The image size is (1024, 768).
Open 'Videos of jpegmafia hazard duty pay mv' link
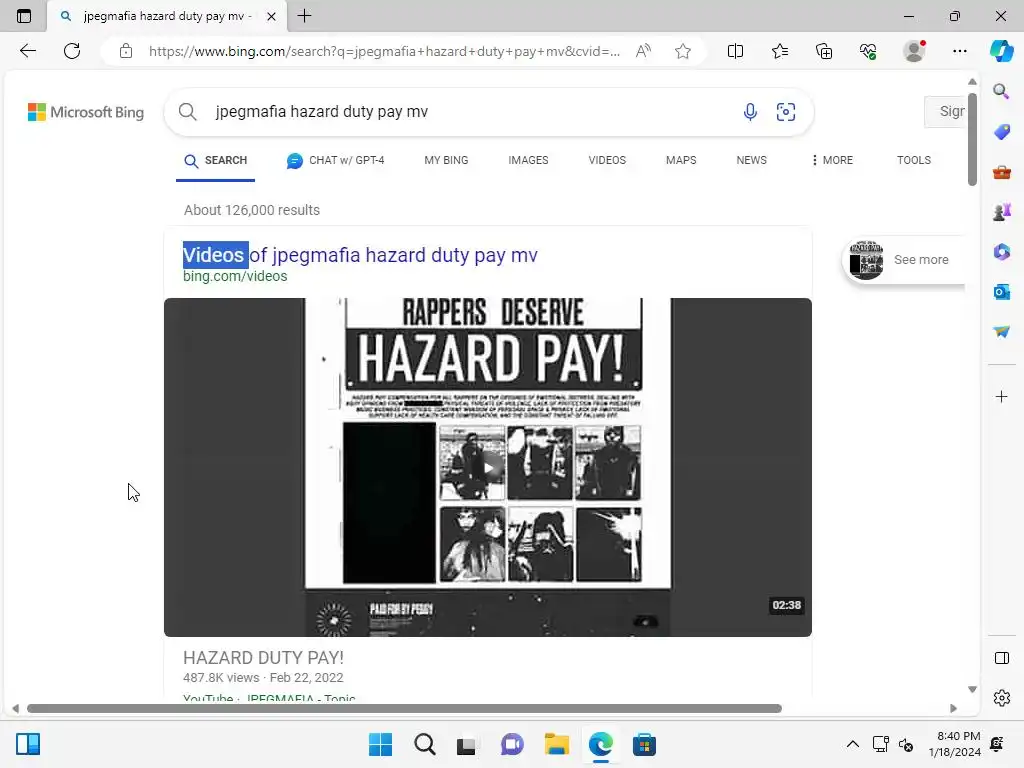[360, 255]
